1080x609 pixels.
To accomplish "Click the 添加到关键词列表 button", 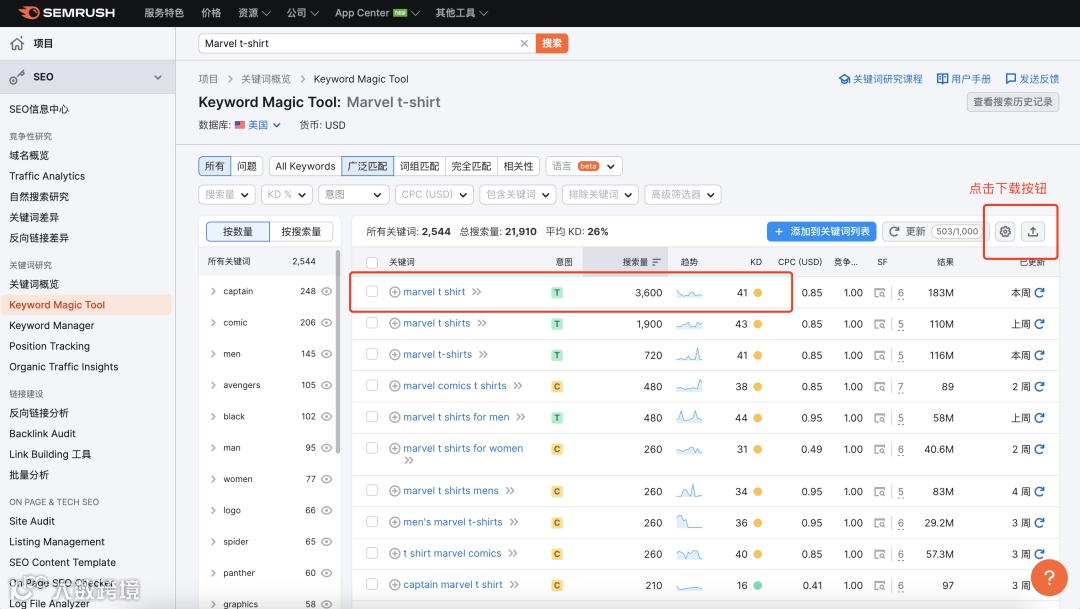I will 822,230.
